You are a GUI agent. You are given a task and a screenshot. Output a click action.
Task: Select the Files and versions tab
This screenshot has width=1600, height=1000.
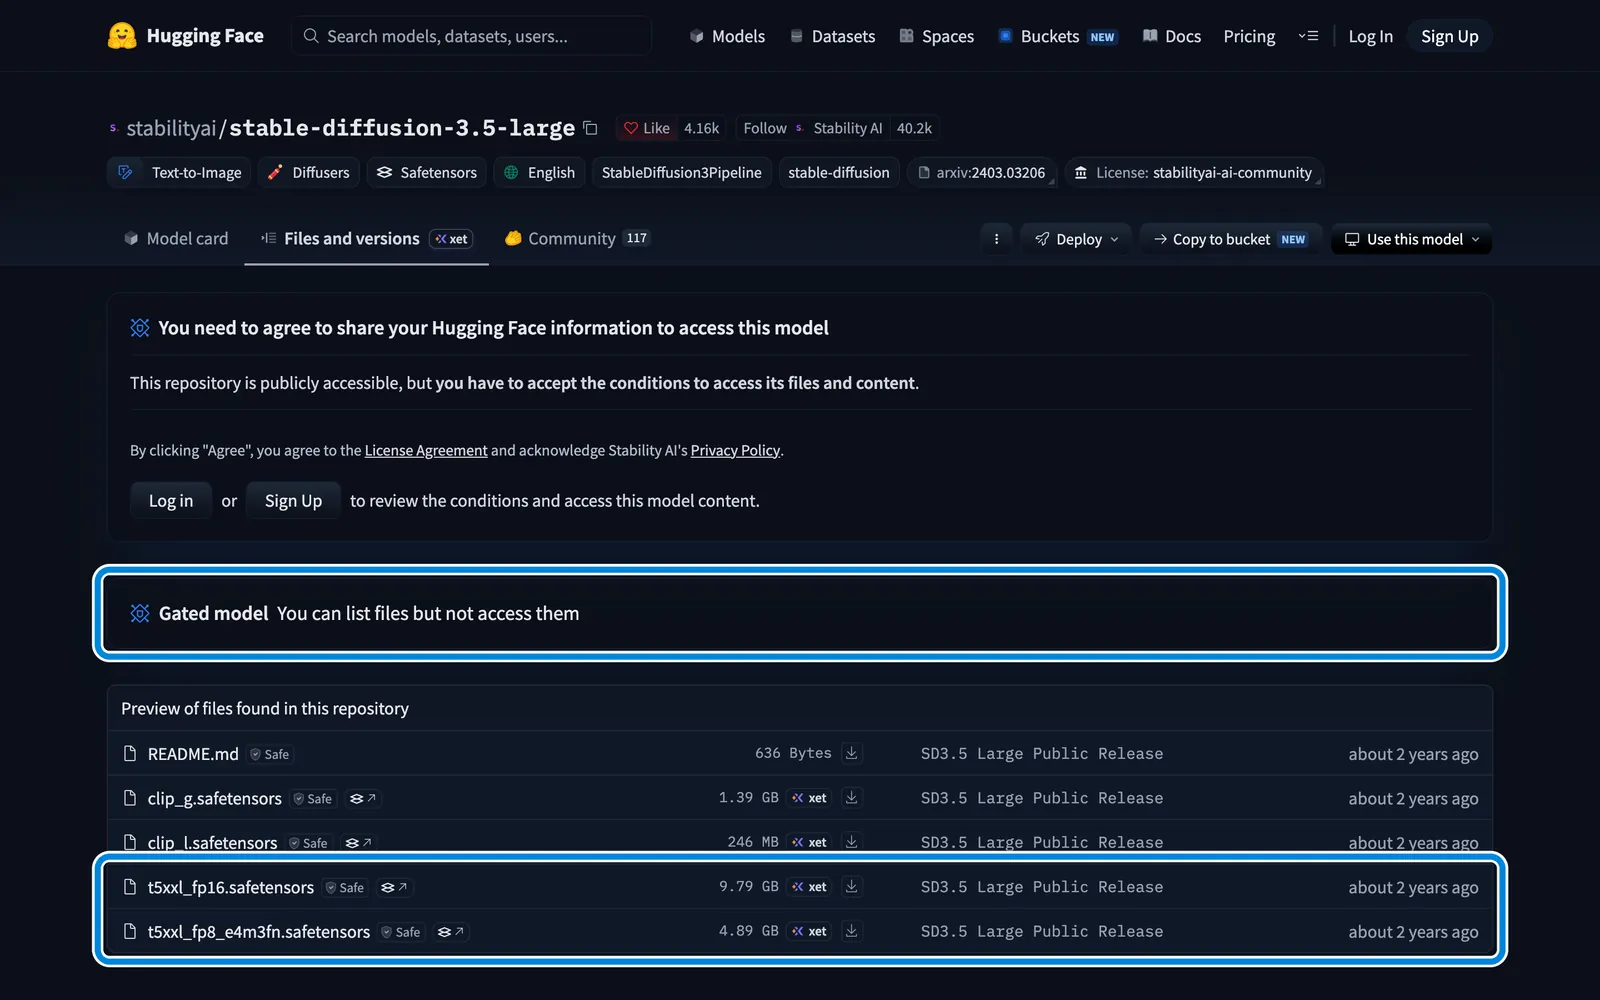(366, 238)
